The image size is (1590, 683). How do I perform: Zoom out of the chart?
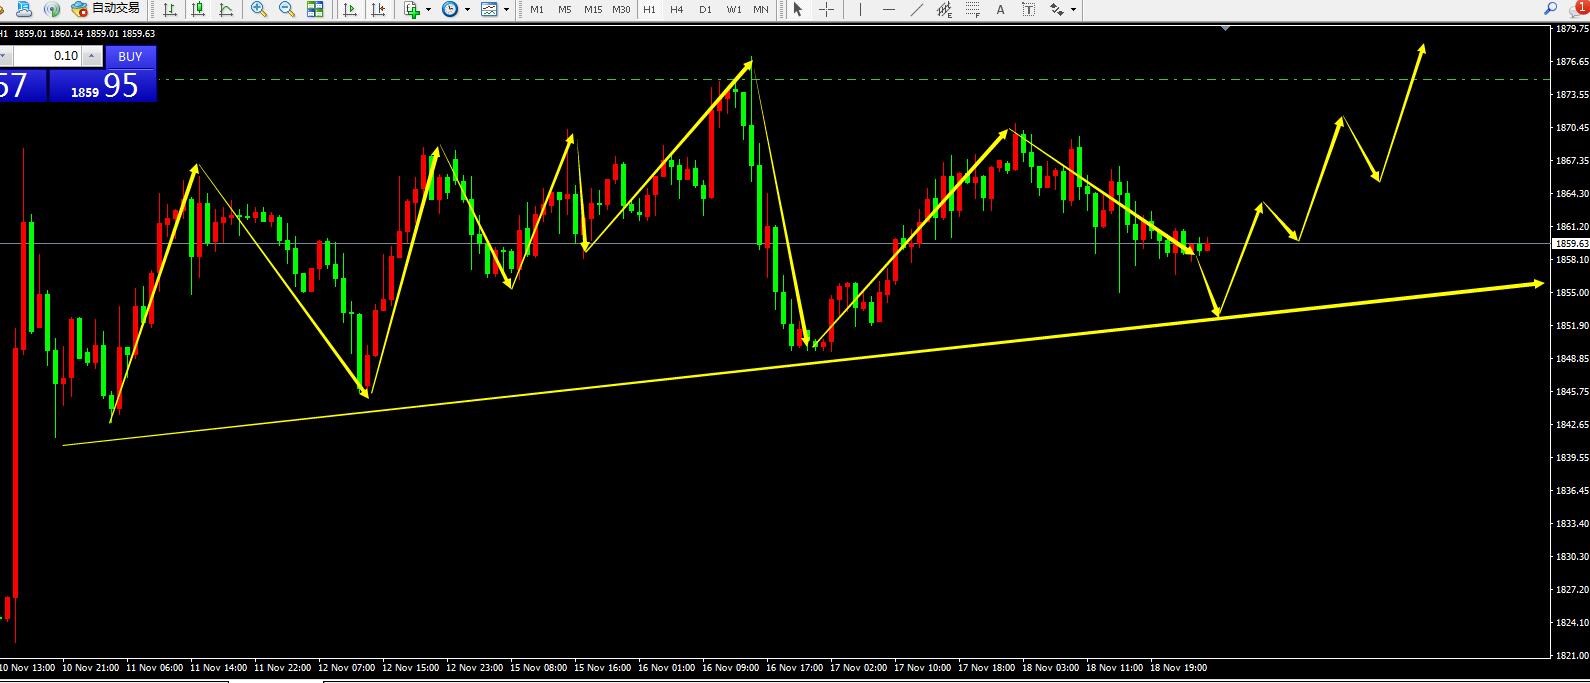point(286,9)
